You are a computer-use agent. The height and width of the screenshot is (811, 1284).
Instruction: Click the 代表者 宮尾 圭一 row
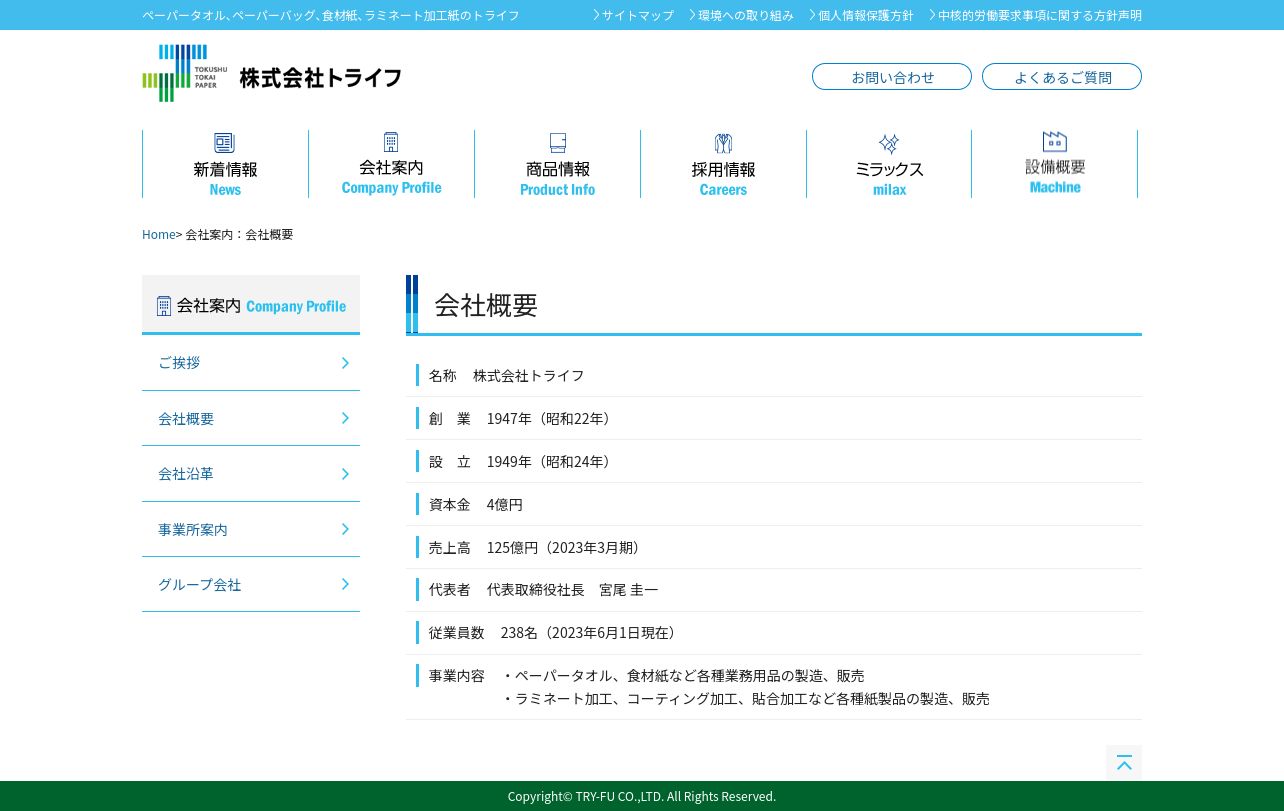coord(774,590)
